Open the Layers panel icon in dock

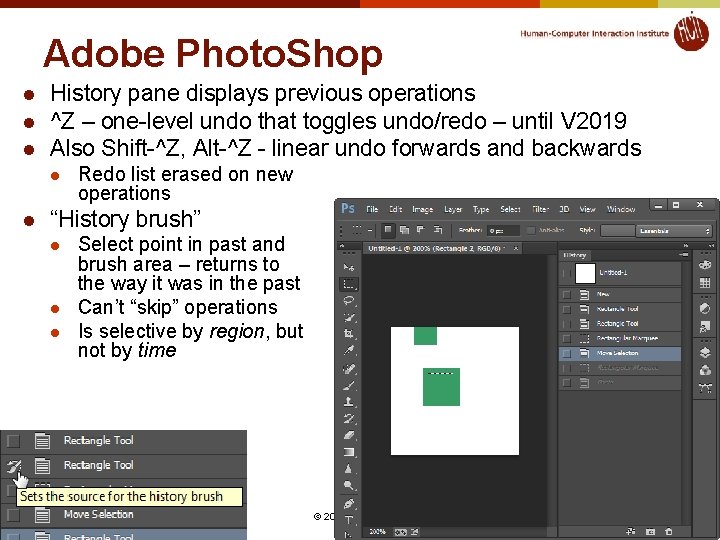pyautogui.click(x=705, y=352)
